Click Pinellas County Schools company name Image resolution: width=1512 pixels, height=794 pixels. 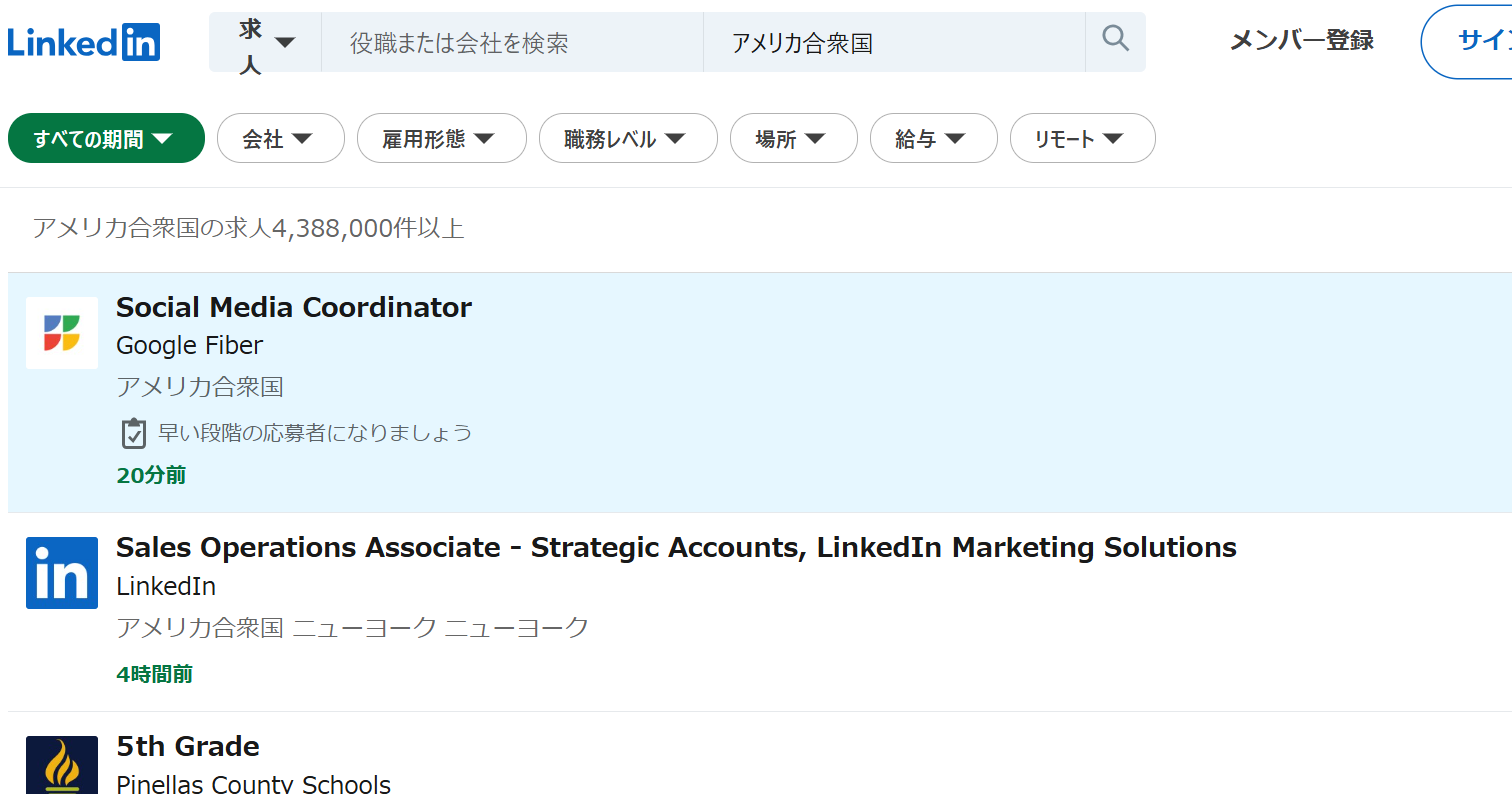(253, 783)
